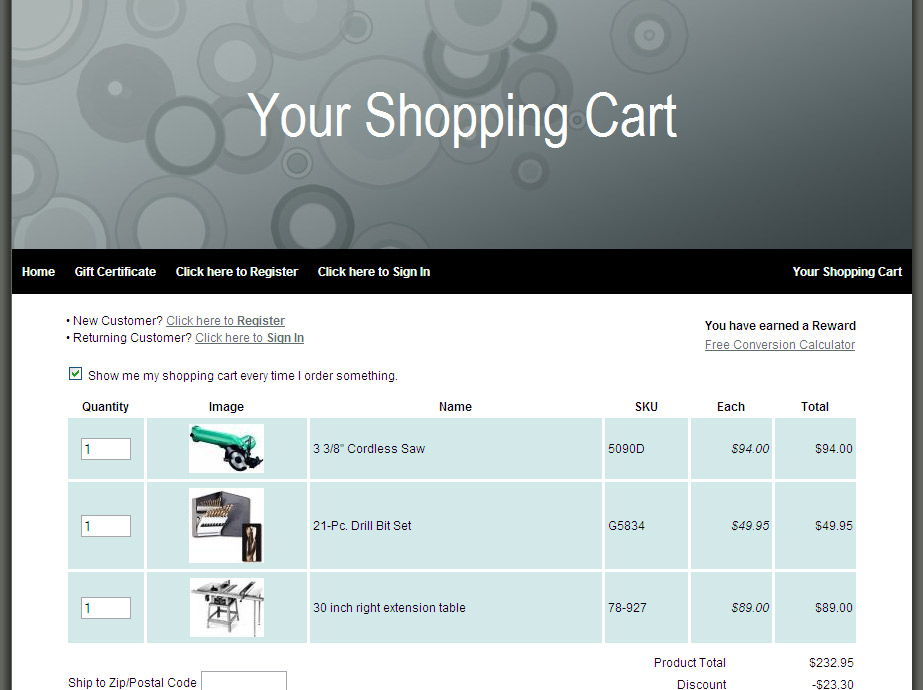Image resolution: width=923 pixels, height=690 pixels.
Task: Click the extension table product image
Action: 227,607
